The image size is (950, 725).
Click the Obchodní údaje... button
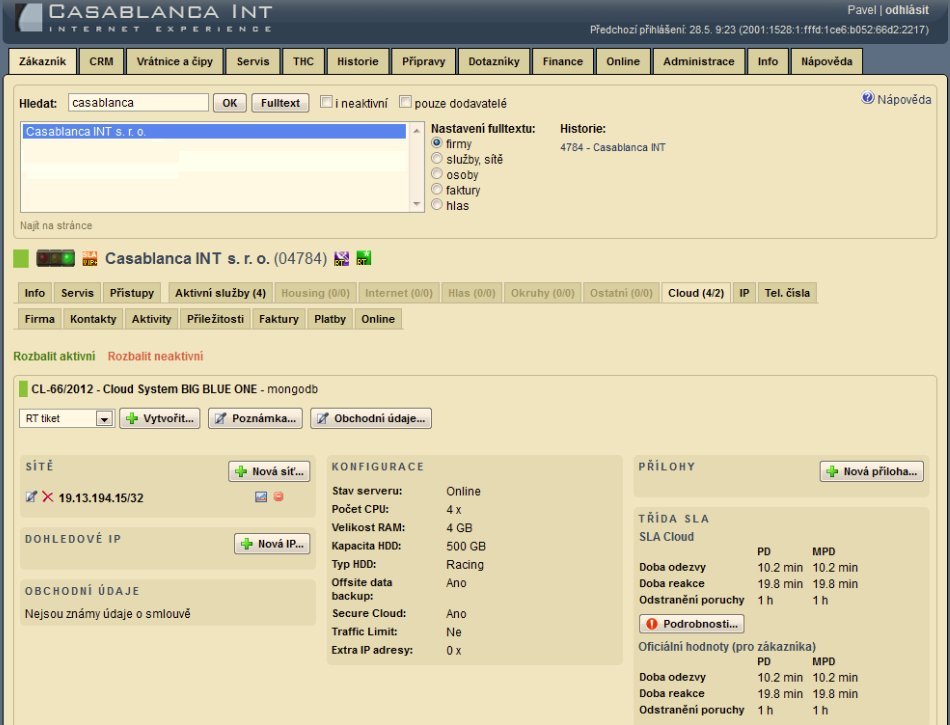(x=371, y=419)
